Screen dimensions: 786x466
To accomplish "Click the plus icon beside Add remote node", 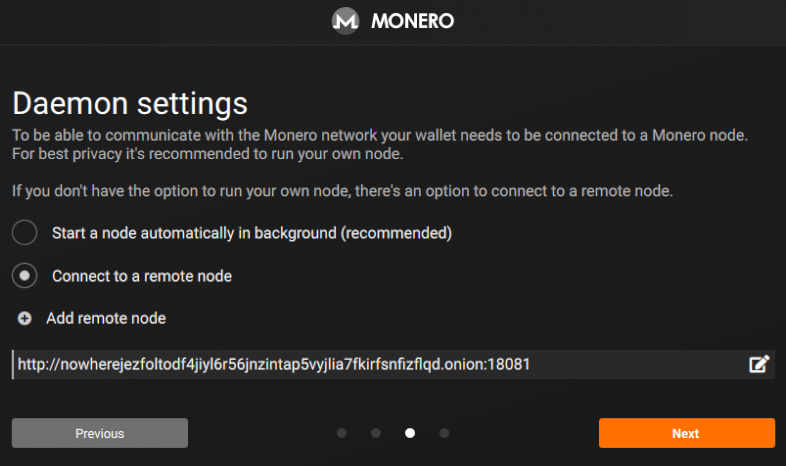I will point(25,318).
